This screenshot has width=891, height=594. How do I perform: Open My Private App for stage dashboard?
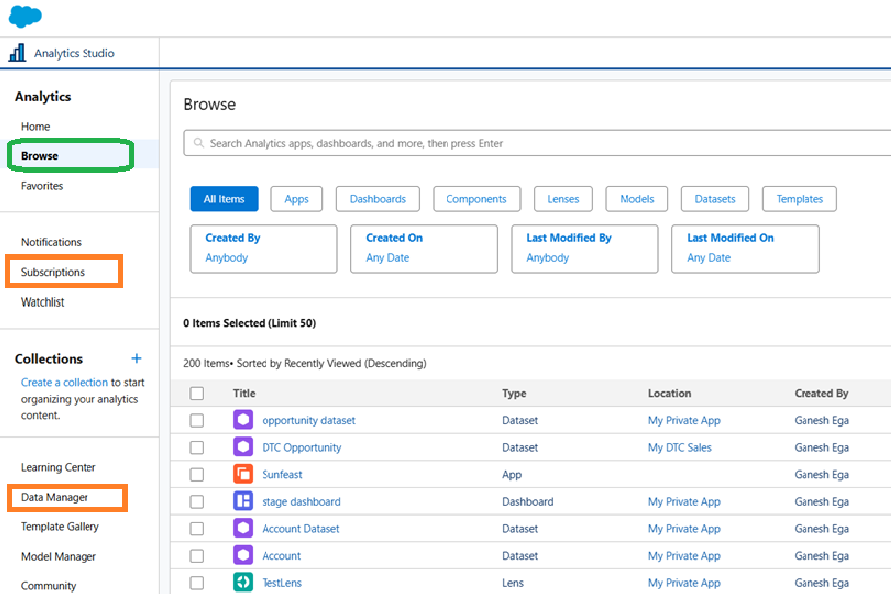click(684, 502)
